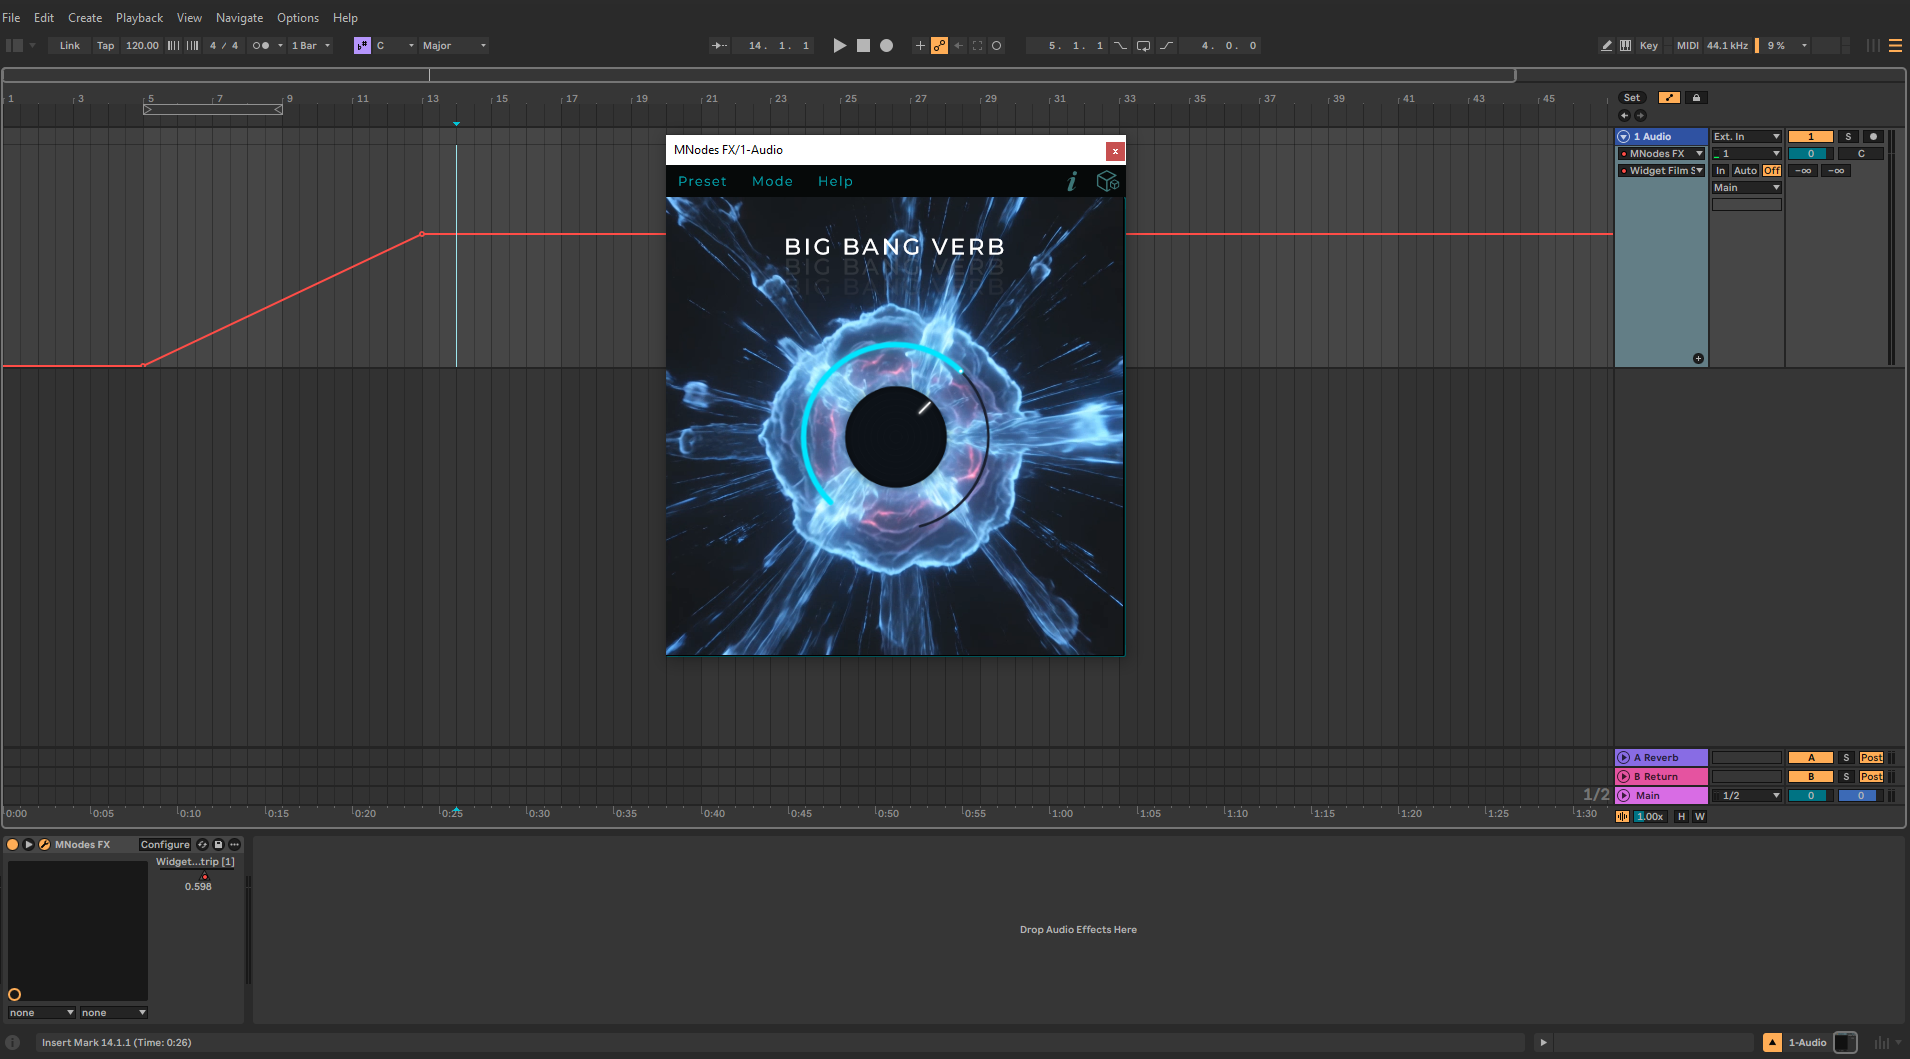Viewport: 1910px width, 1059px height.
Task: Toggle Automation Arm button
Action: pyautogui.click(x=939, y=46)
